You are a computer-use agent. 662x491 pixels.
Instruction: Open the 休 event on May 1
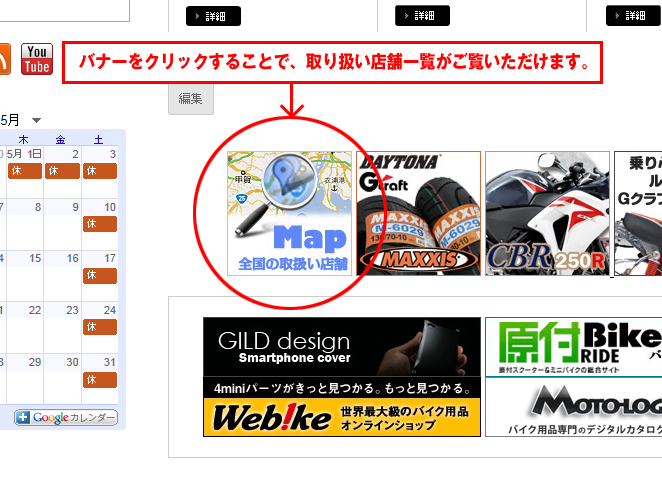point(25,171)
